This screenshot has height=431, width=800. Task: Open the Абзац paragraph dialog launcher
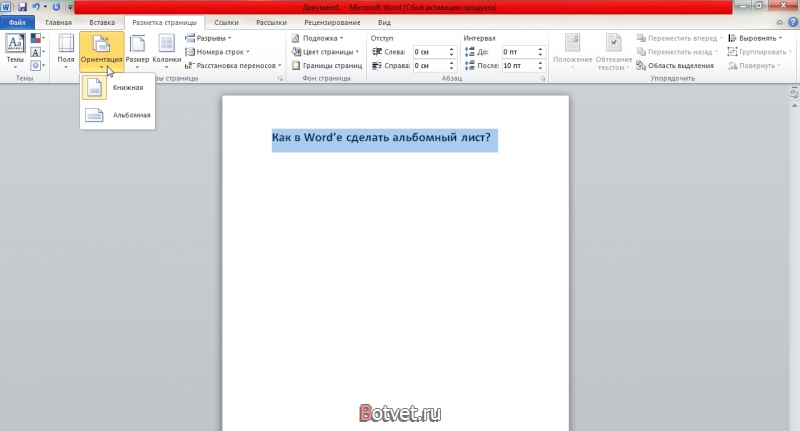point(542,79)
